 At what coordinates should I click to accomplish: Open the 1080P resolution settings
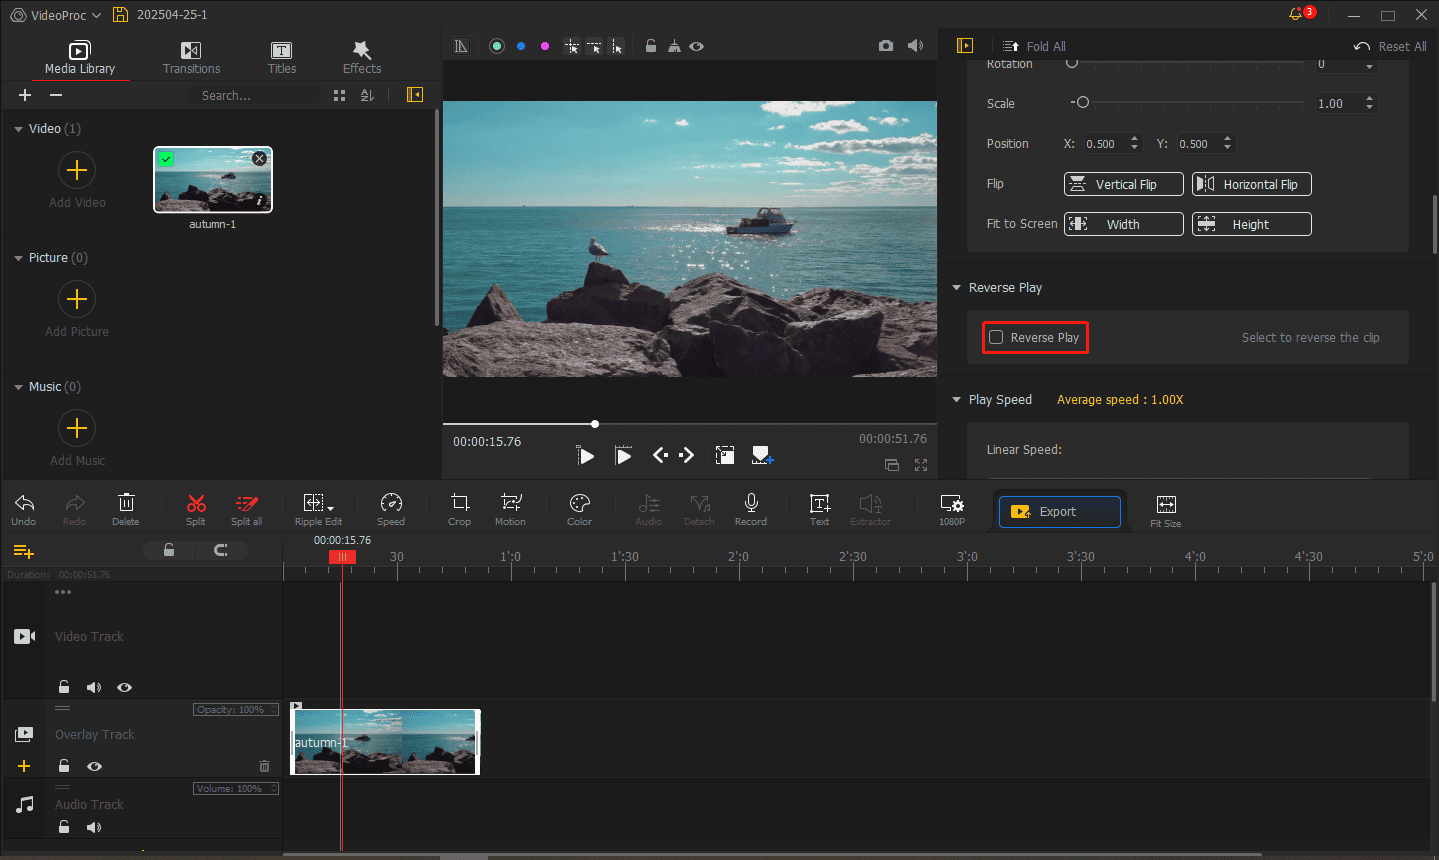coord(952,509)
